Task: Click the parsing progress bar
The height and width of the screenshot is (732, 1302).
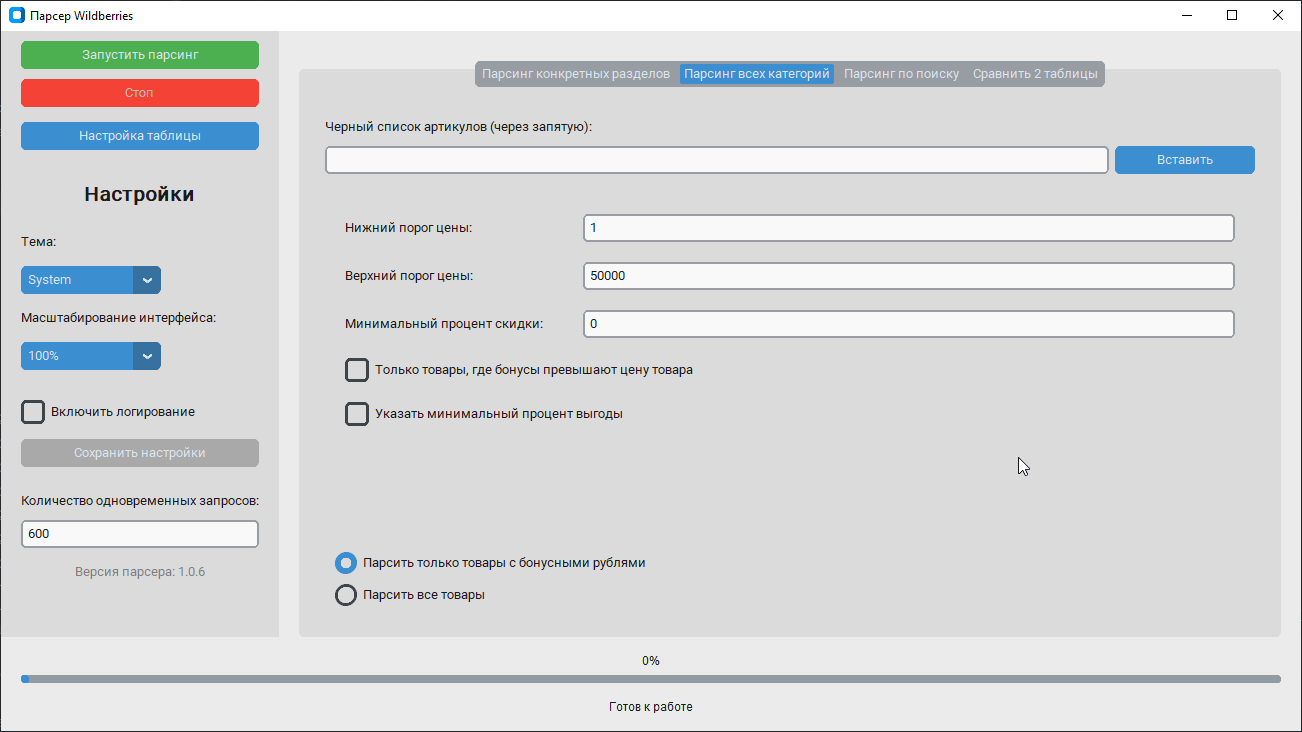Action: tap(651, 679)
